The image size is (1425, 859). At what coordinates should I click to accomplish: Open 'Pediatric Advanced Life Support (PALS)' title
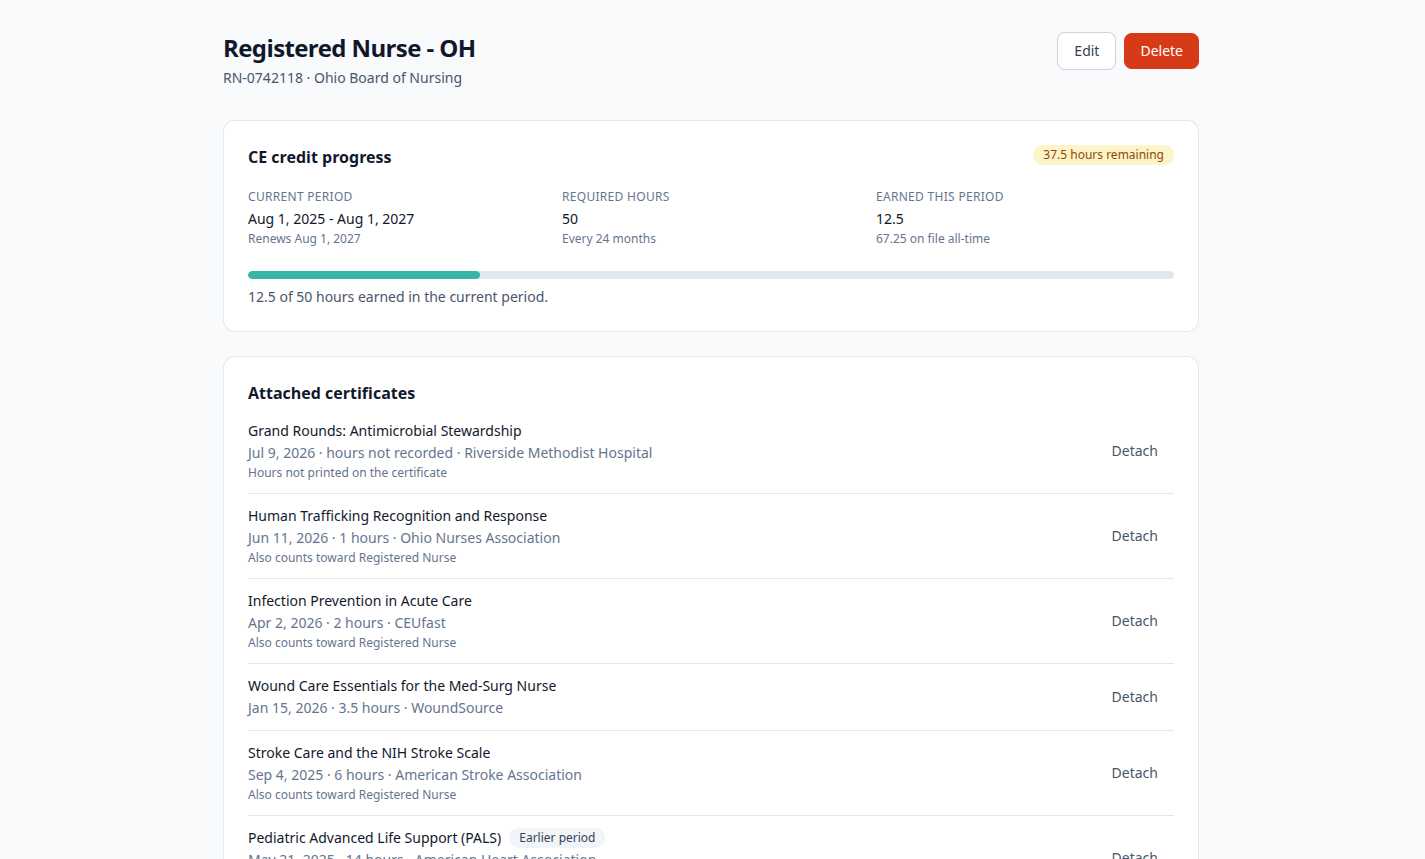click(375, 838)
